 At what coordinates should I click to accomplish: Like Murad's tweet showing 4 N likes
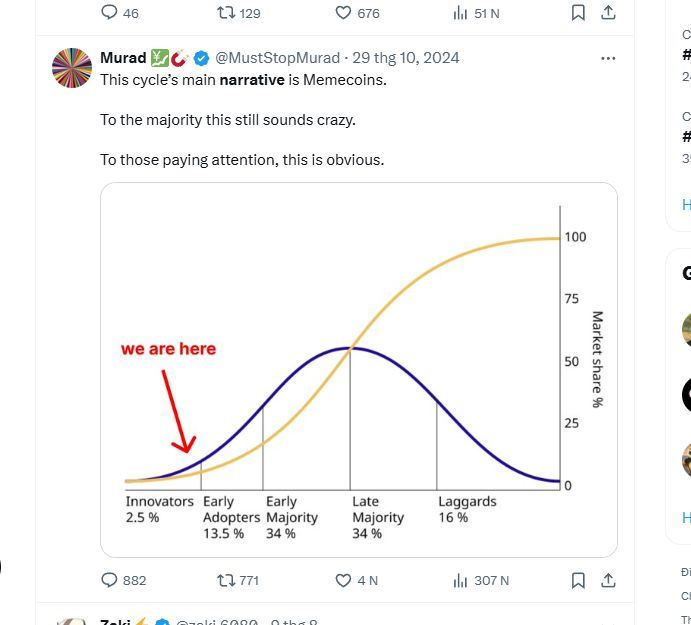click(x=343, y=580)
